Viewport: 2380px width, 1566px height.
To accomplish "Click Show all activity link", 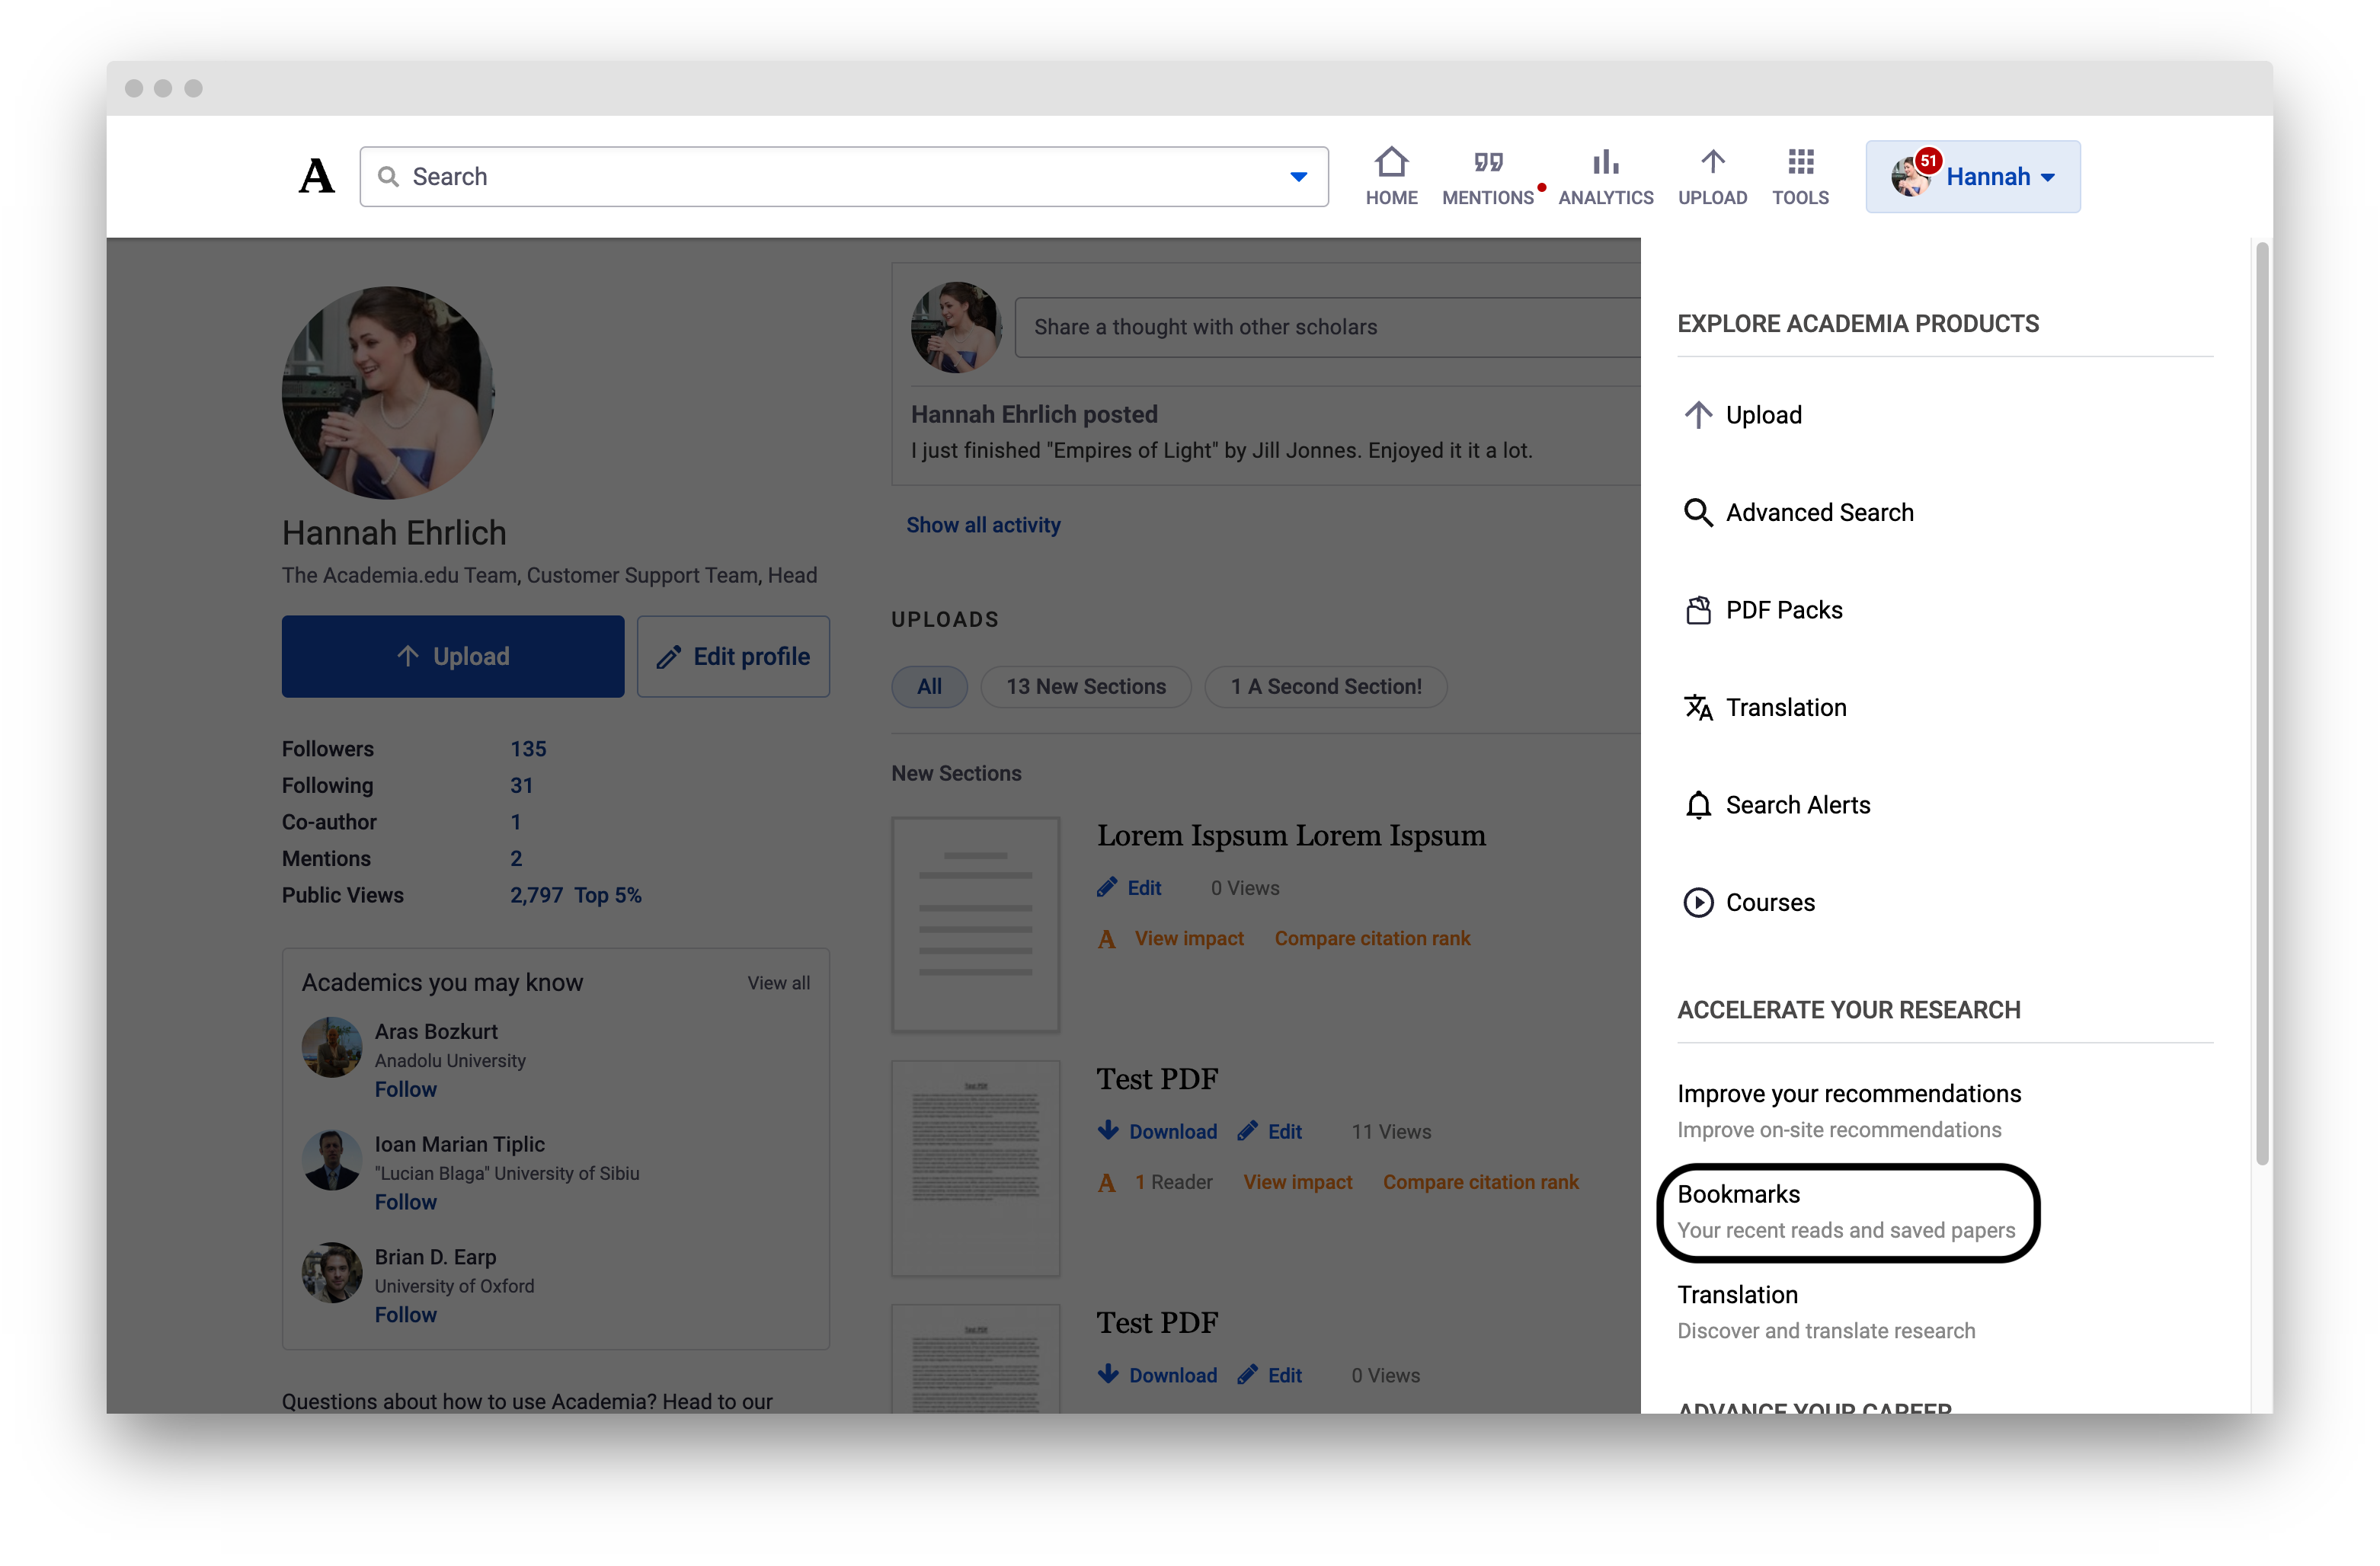I will point(983,525).
